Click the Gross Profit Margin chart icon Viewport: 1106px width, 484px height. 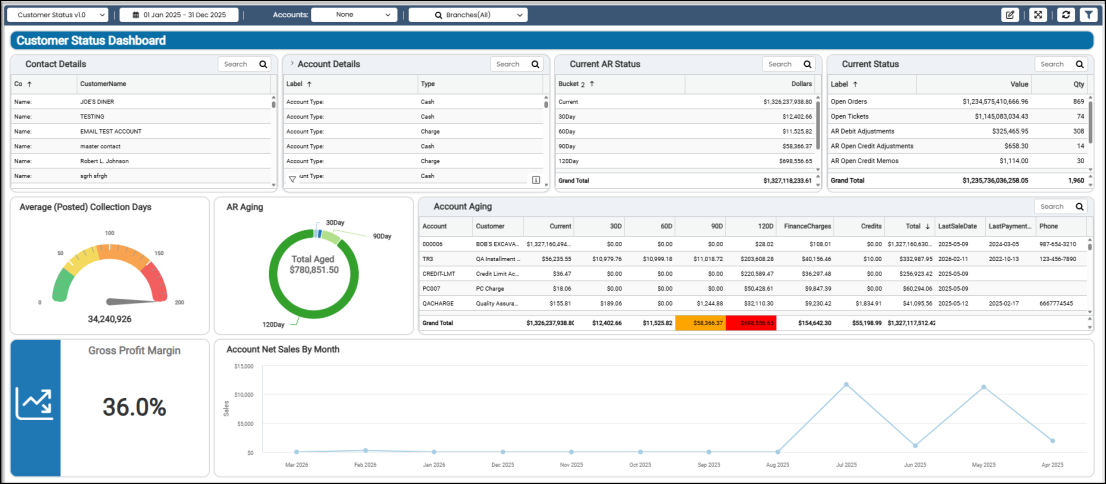click(35, 406)
